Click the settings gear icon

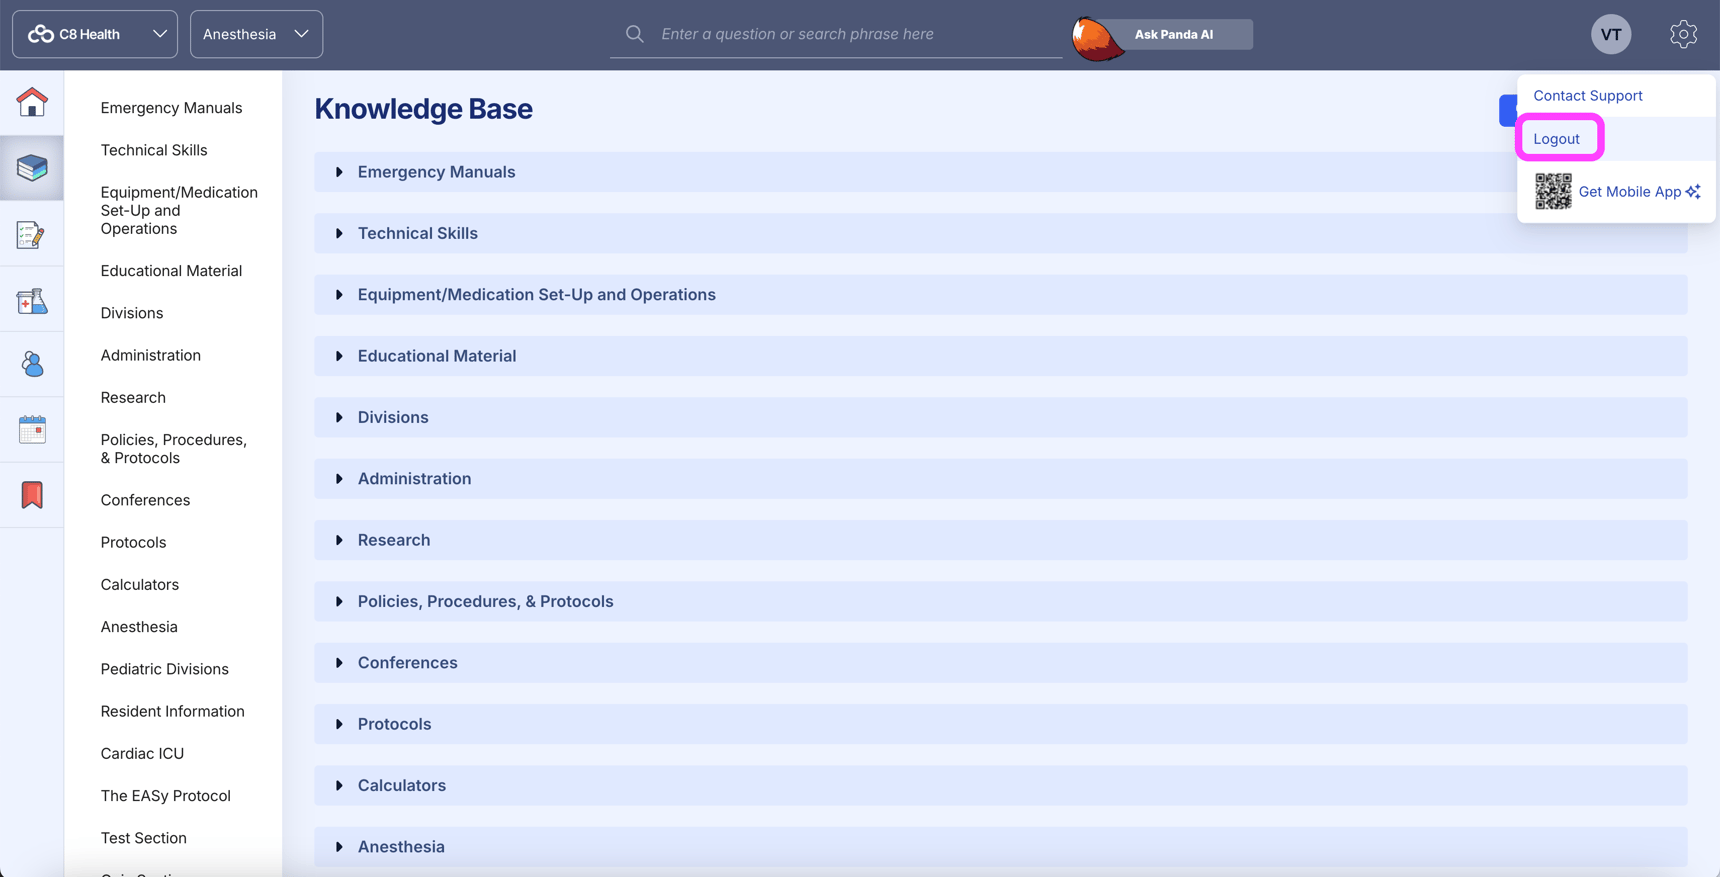(x=1683, y=34)
